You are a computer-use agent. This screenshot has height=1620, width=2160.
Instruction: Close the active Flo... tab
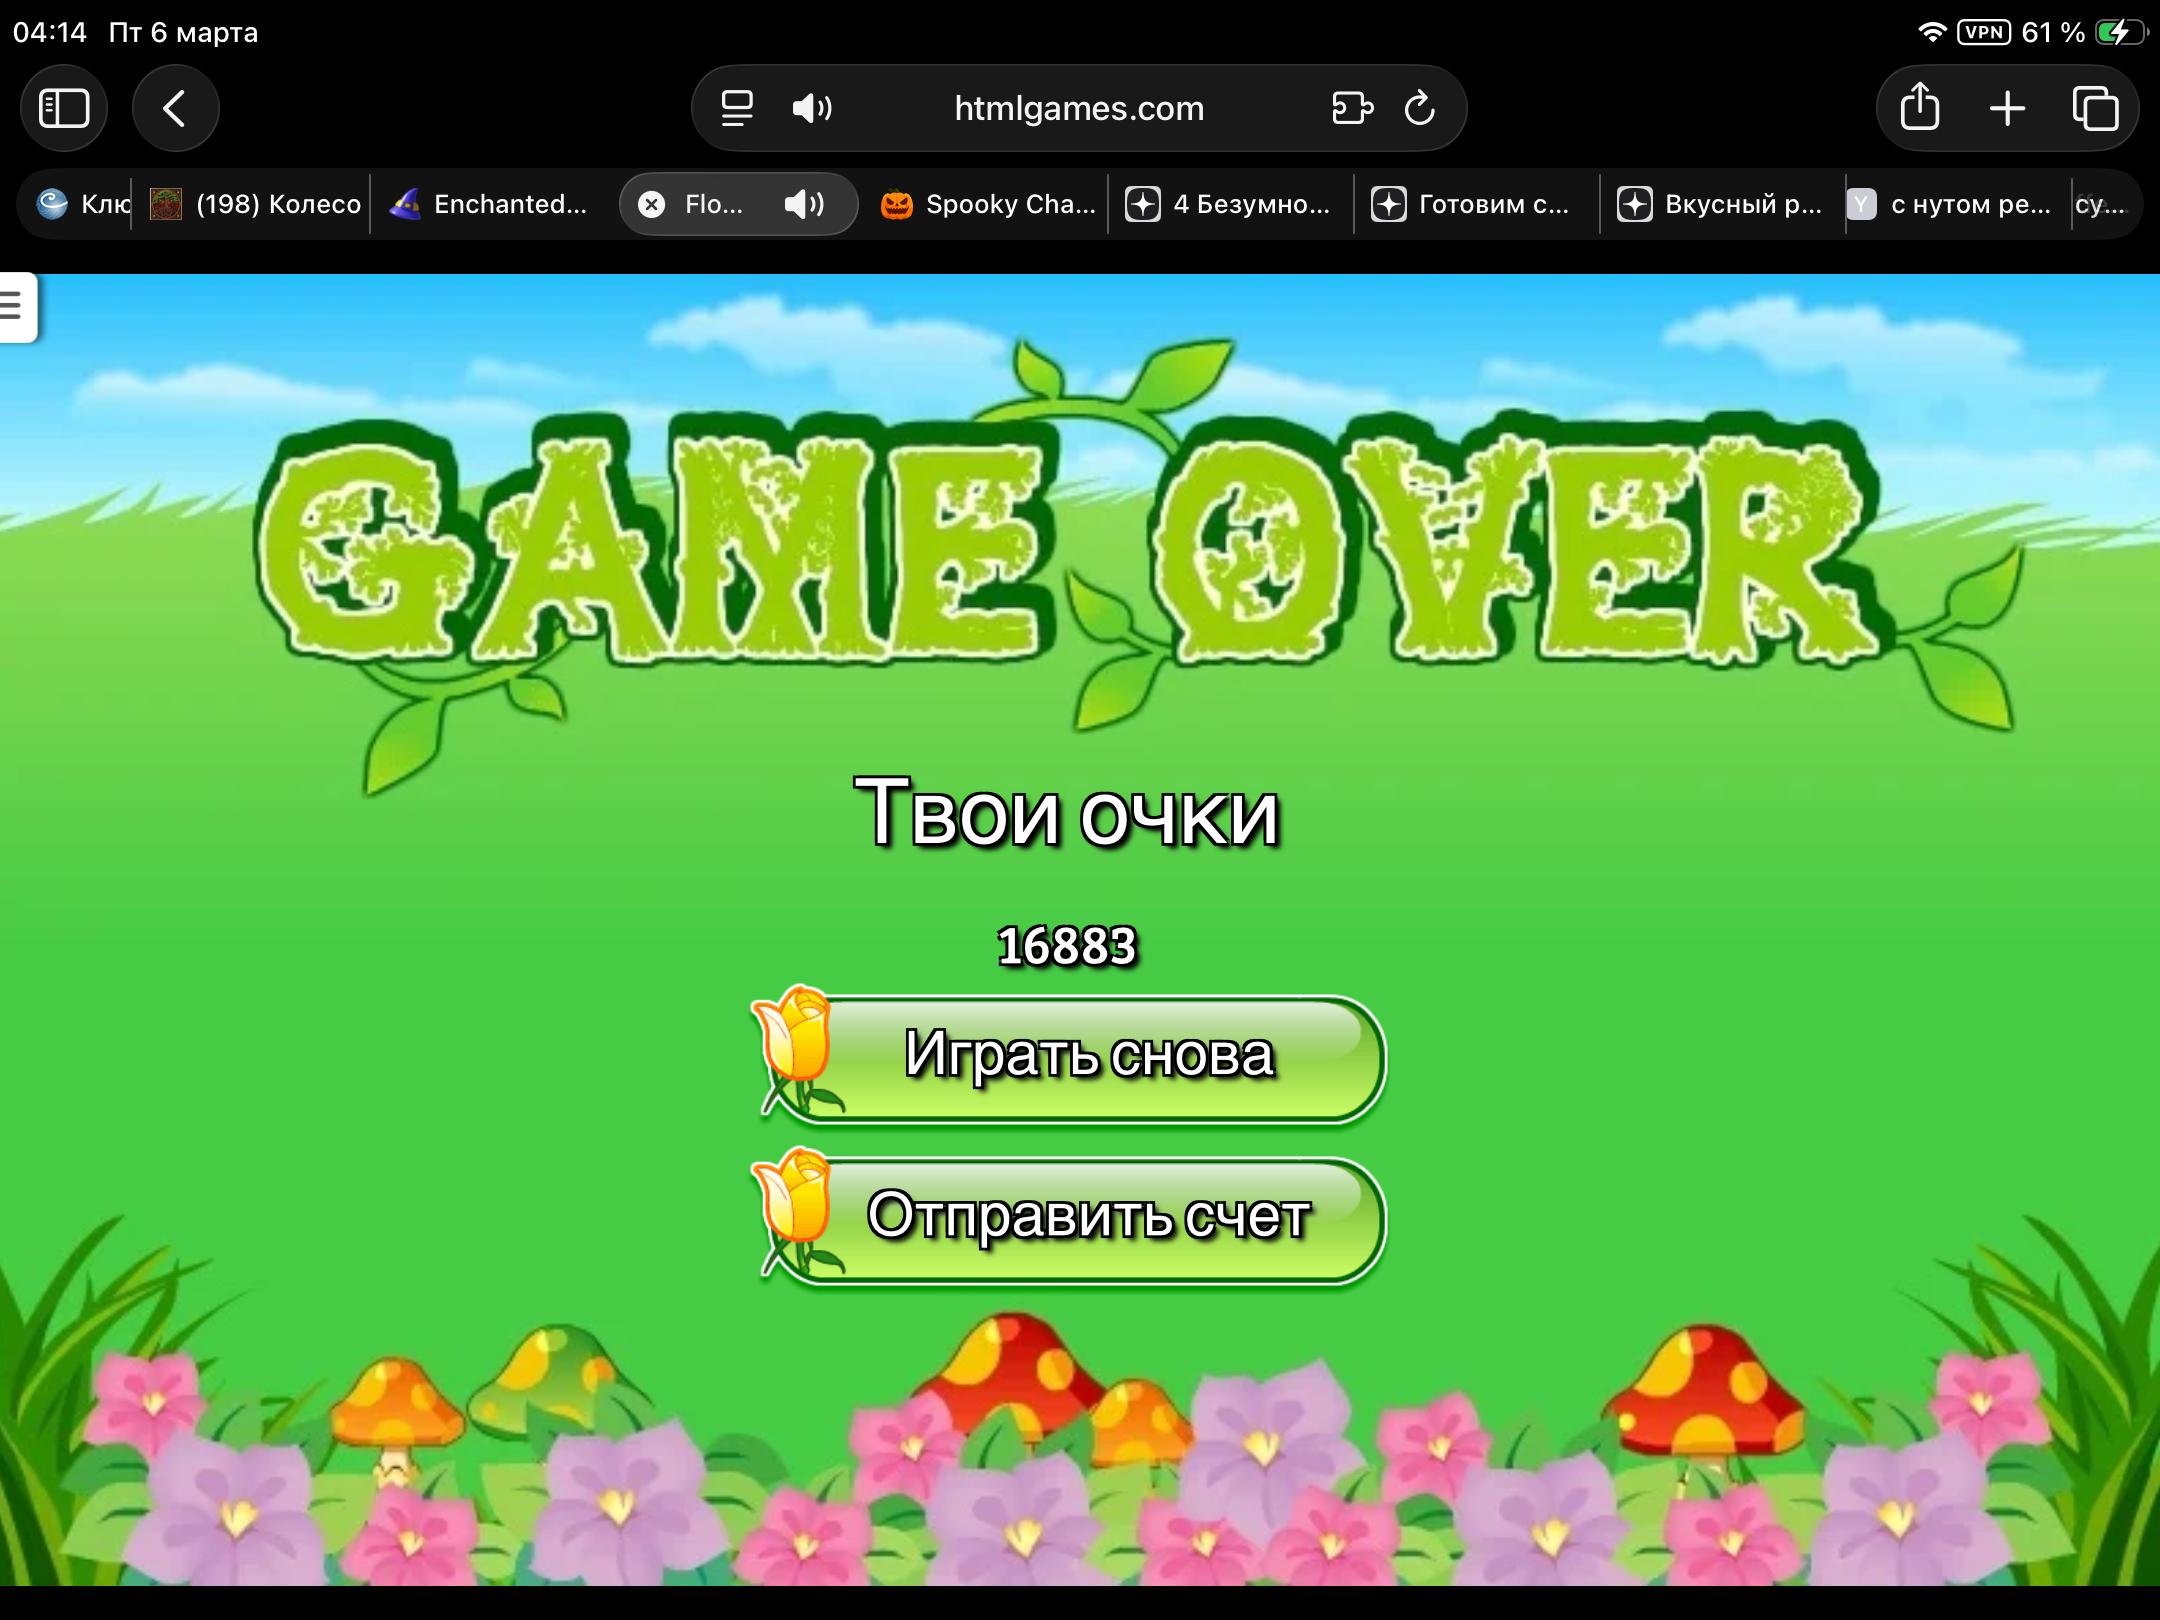(x=652, y=204)
